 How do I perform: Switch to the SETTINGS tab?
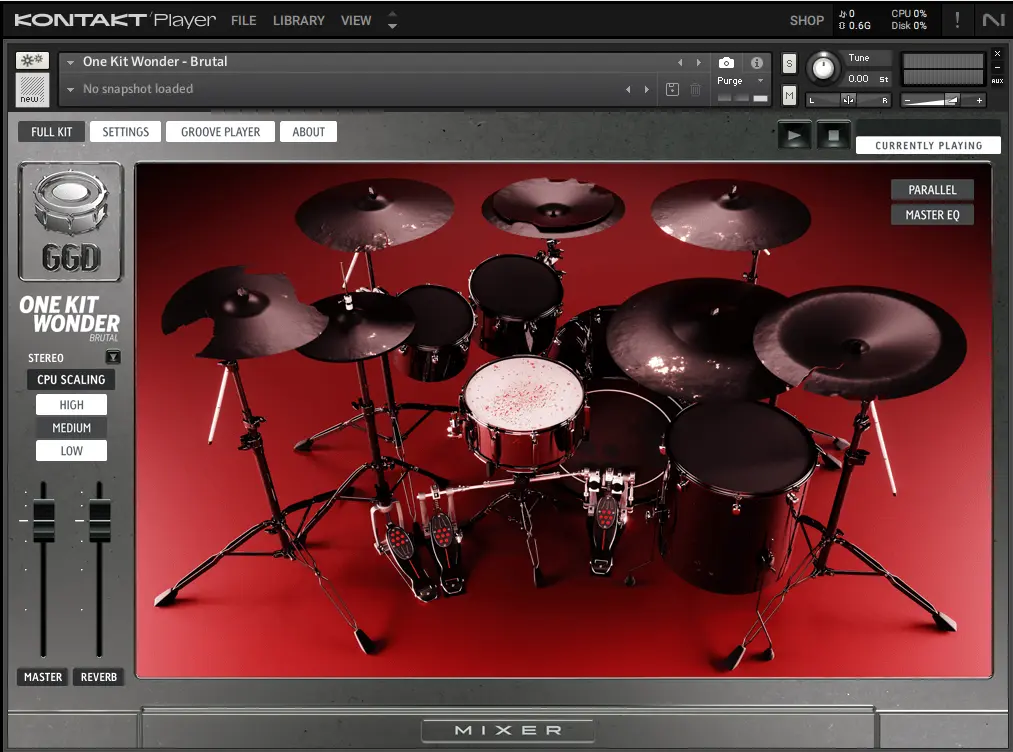125,132
